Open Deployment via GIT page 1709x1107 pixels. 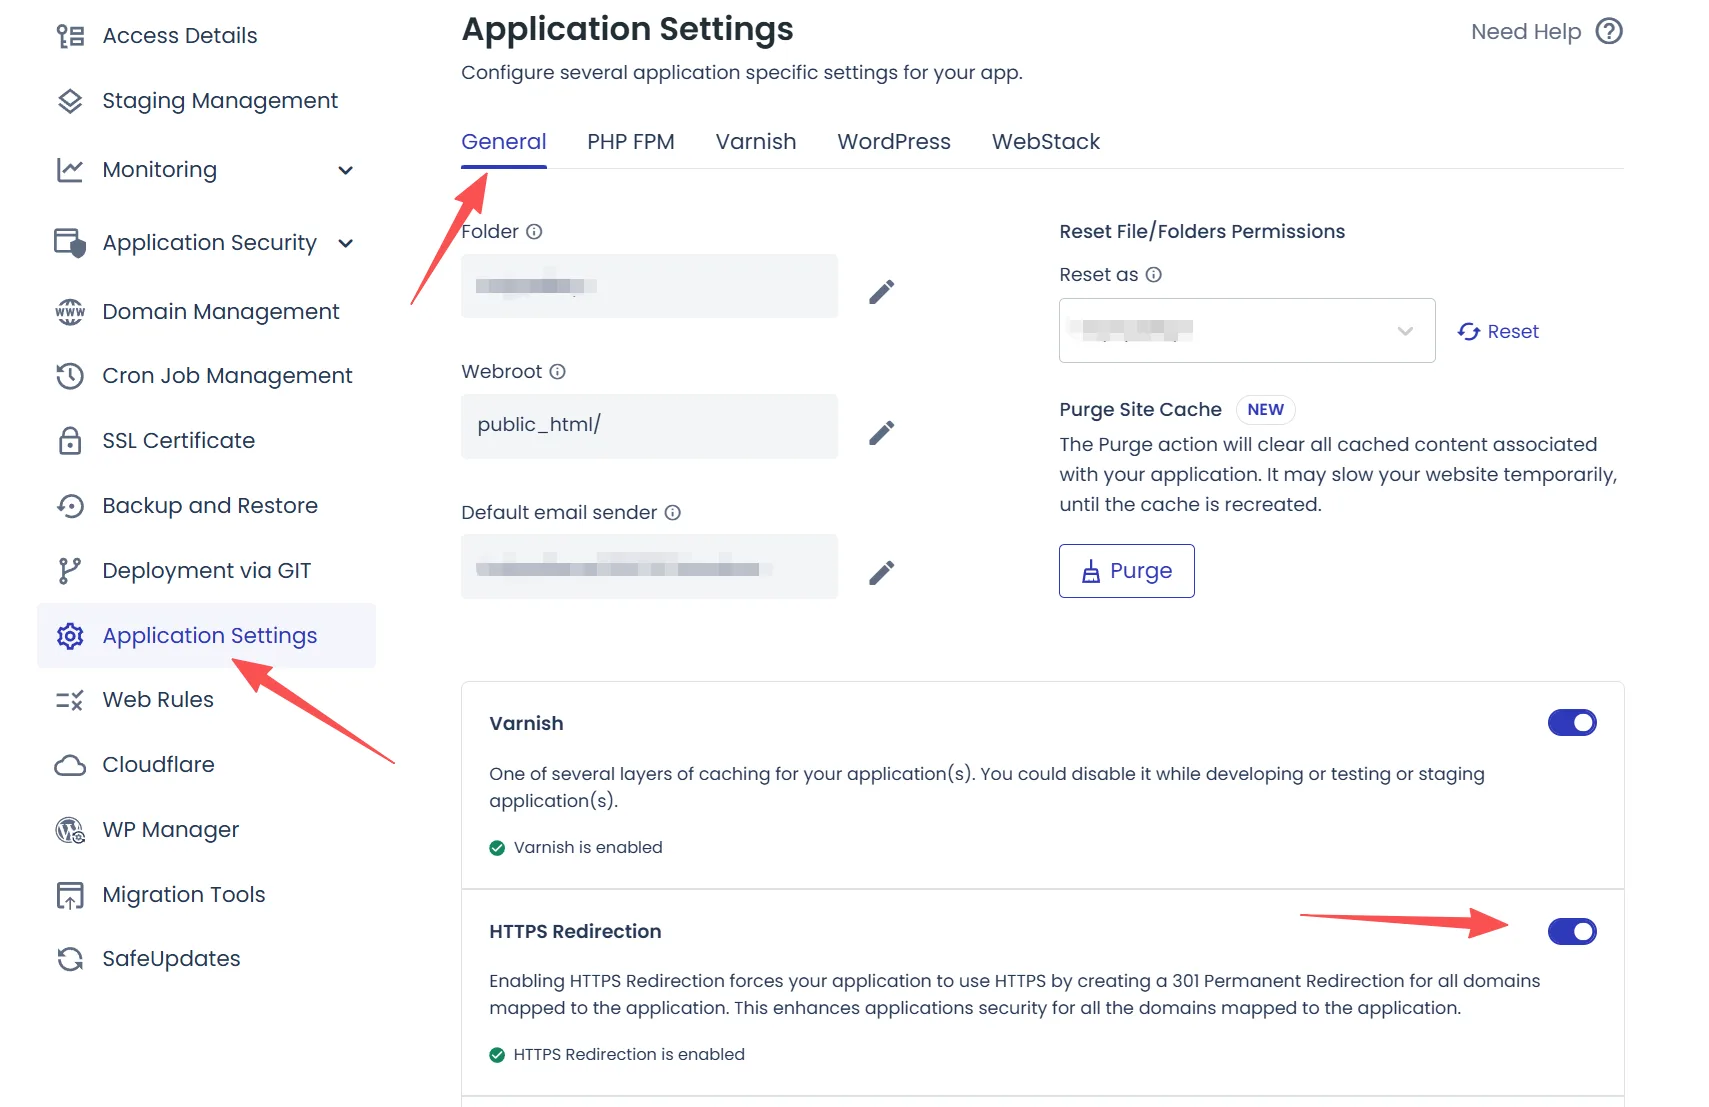tap(206, 571)
